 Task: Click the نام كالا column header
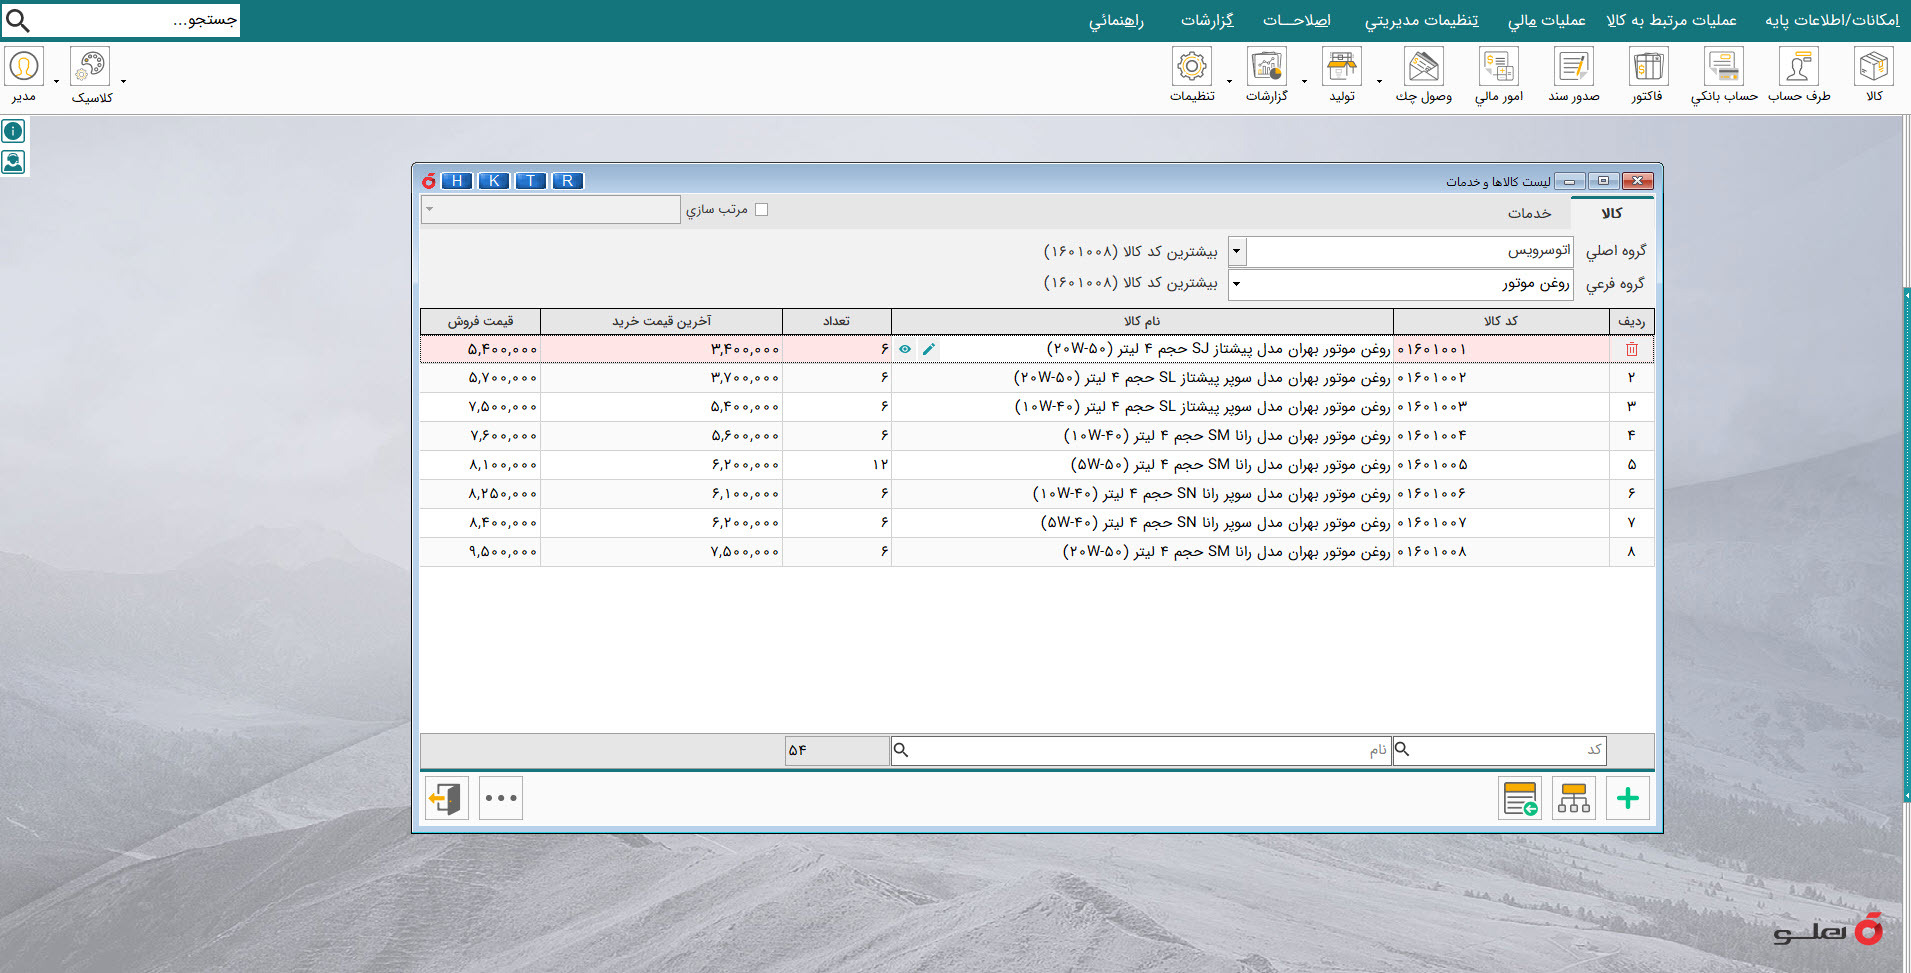click(x=1142, y=321)
